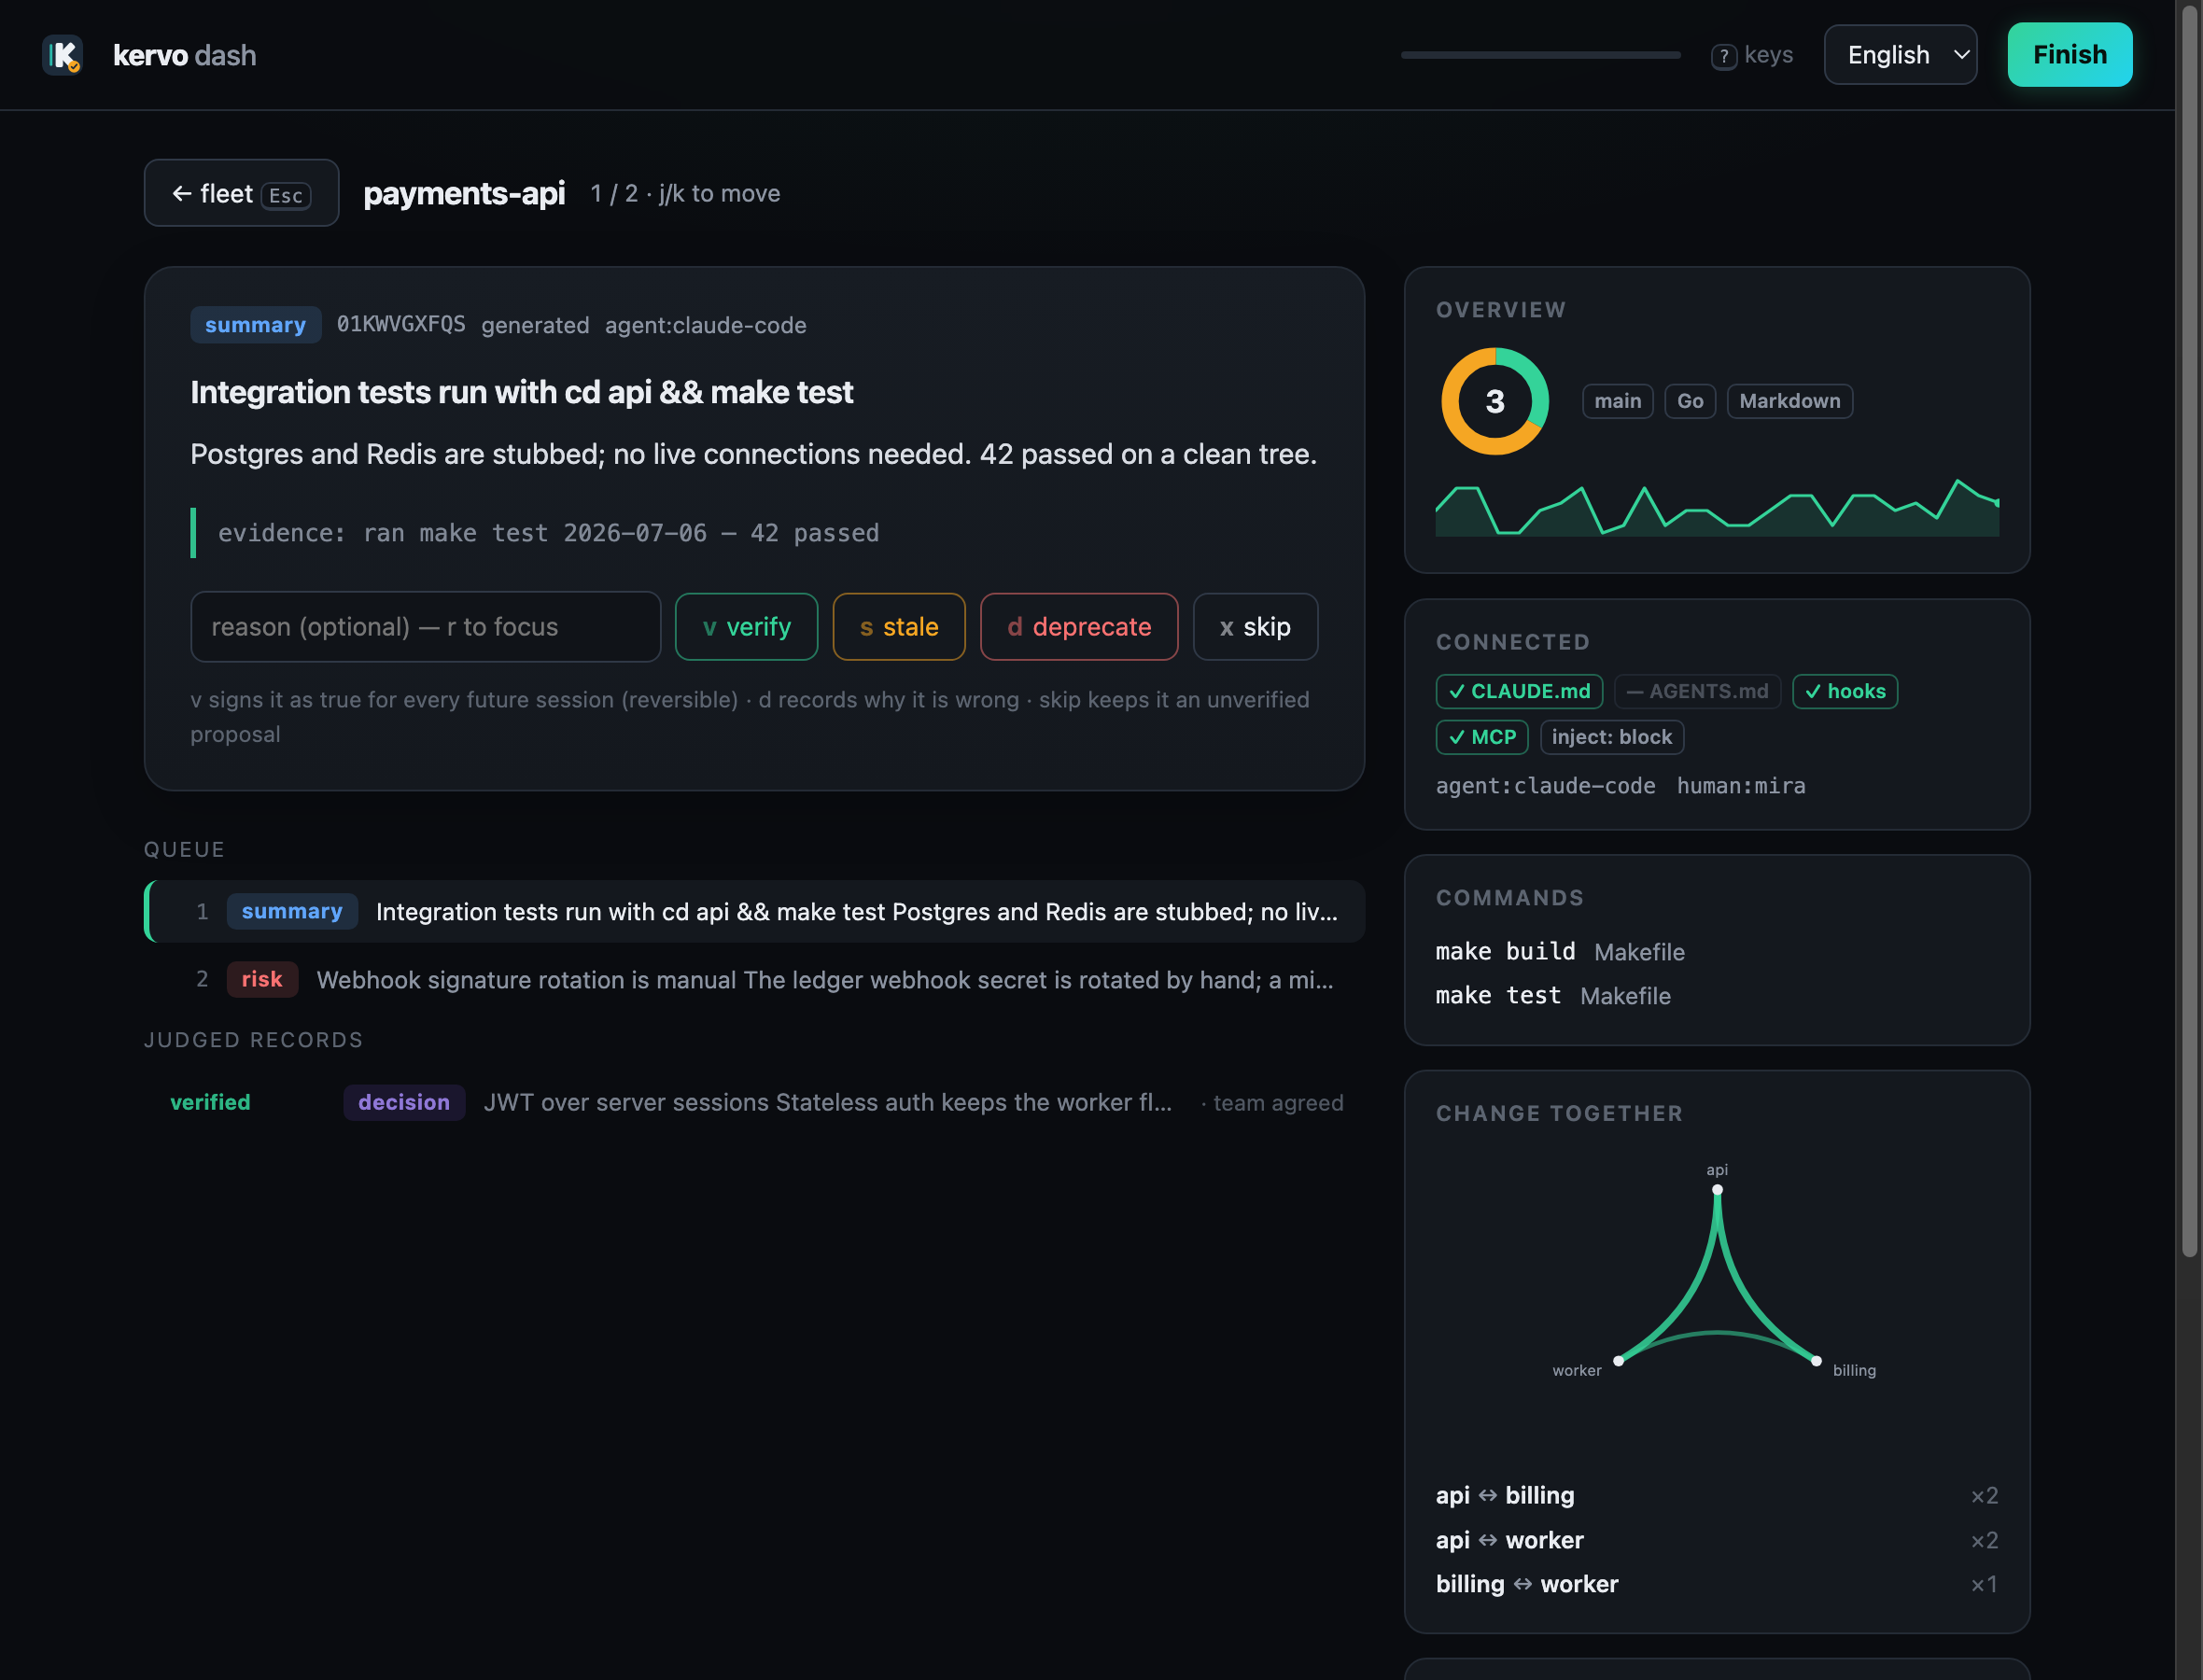Click the page vertical scrollbar
Viewport: 2203px width, 1680px height.
[2189, 630]
